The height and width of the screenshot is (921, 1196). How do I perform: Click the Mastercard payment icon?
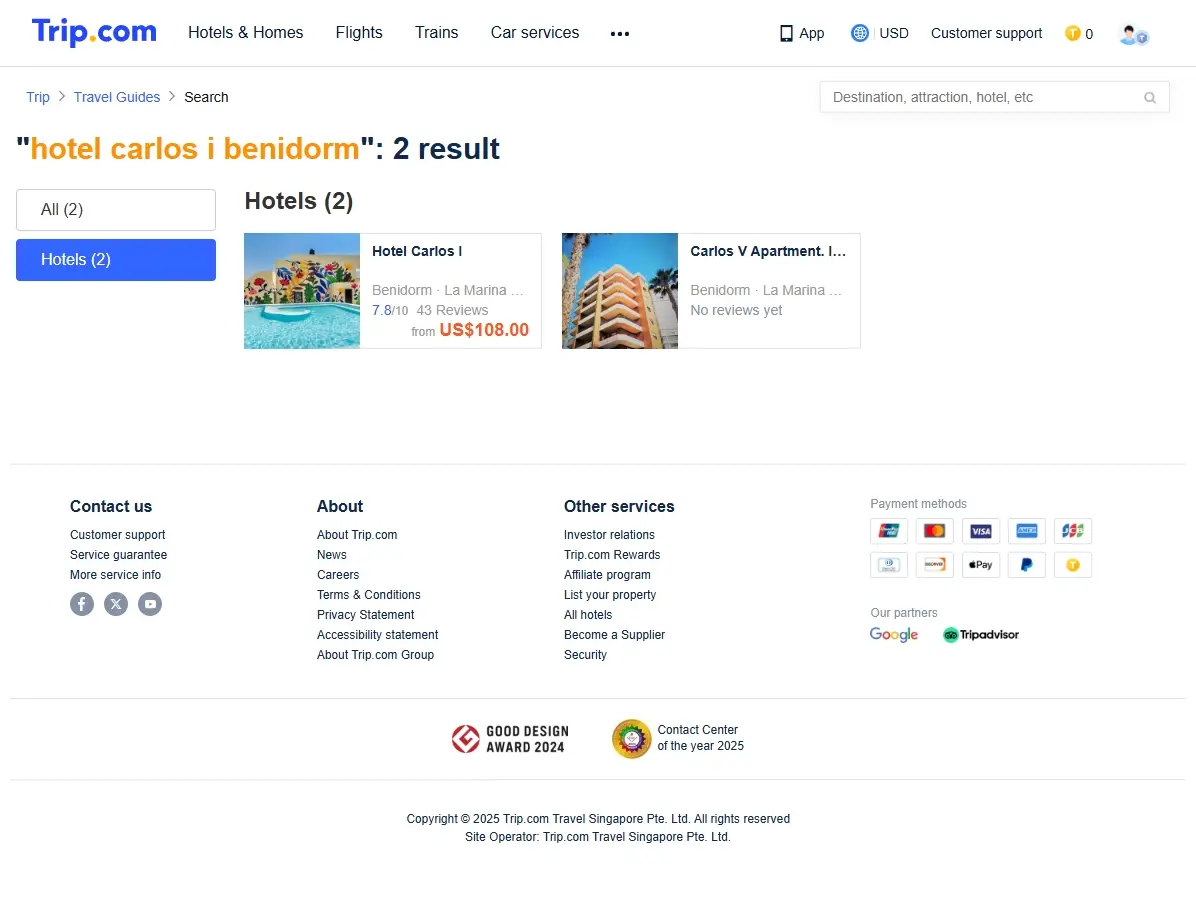tap(934, 530)
